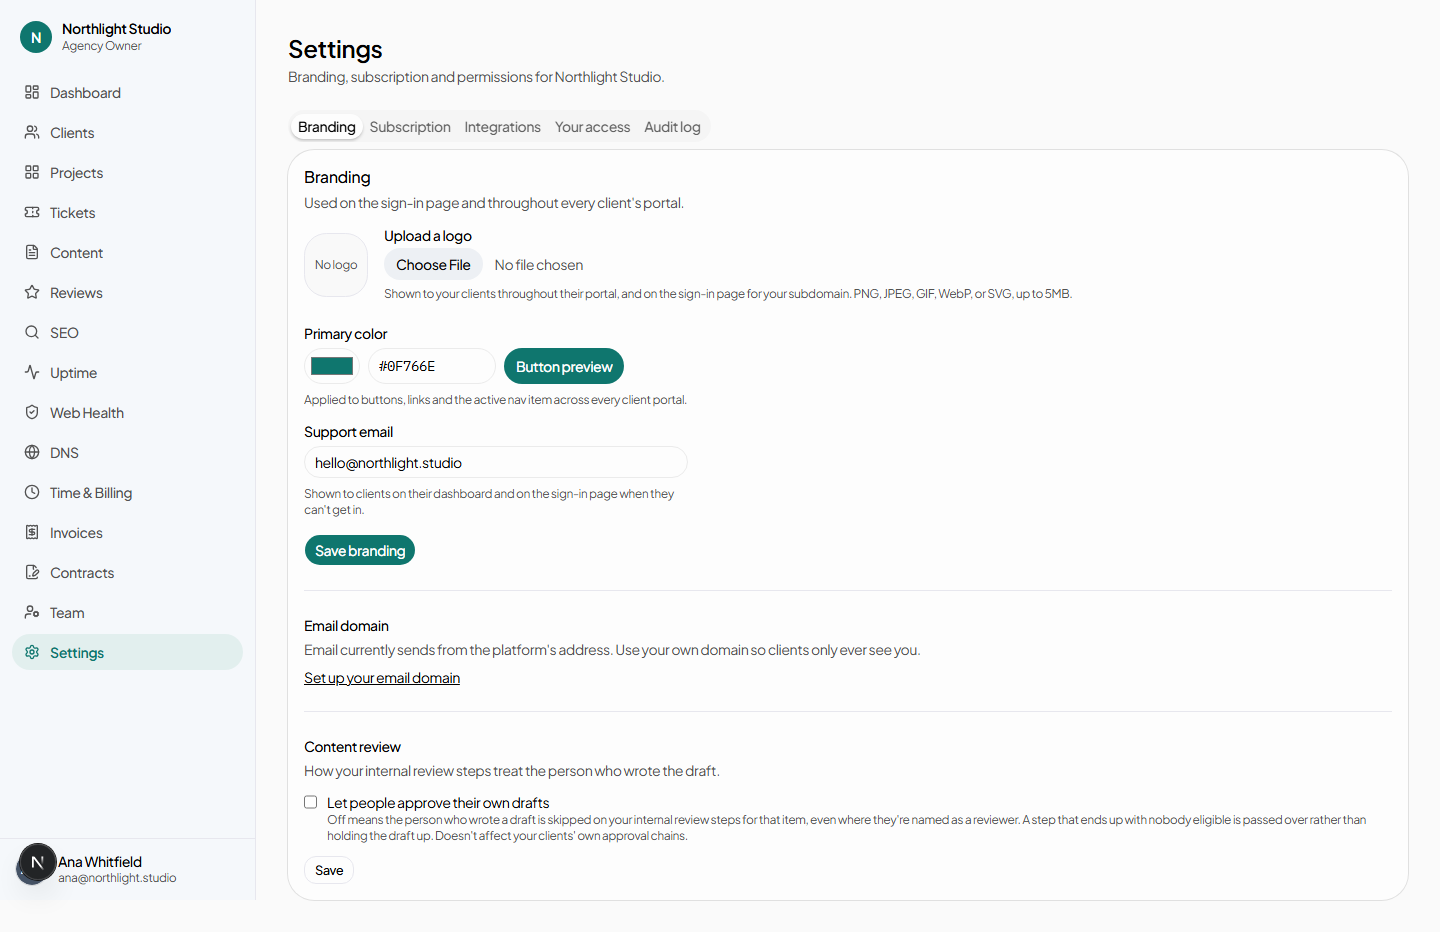Go to the Audit log tab
1440x932 pixels.
[672, 127]
